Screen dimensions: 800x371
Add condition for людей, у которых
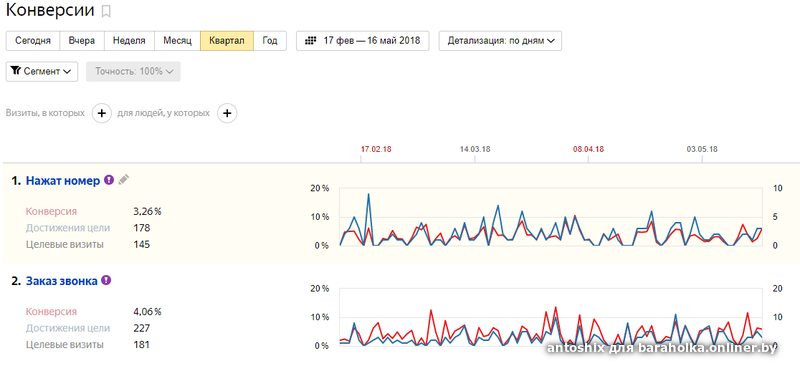227,113
